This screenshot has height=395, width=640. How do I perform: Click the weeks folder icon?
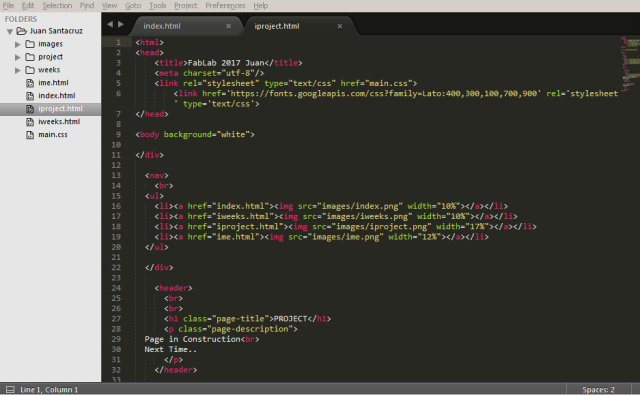pyautogui.click(x=30, y=70)
